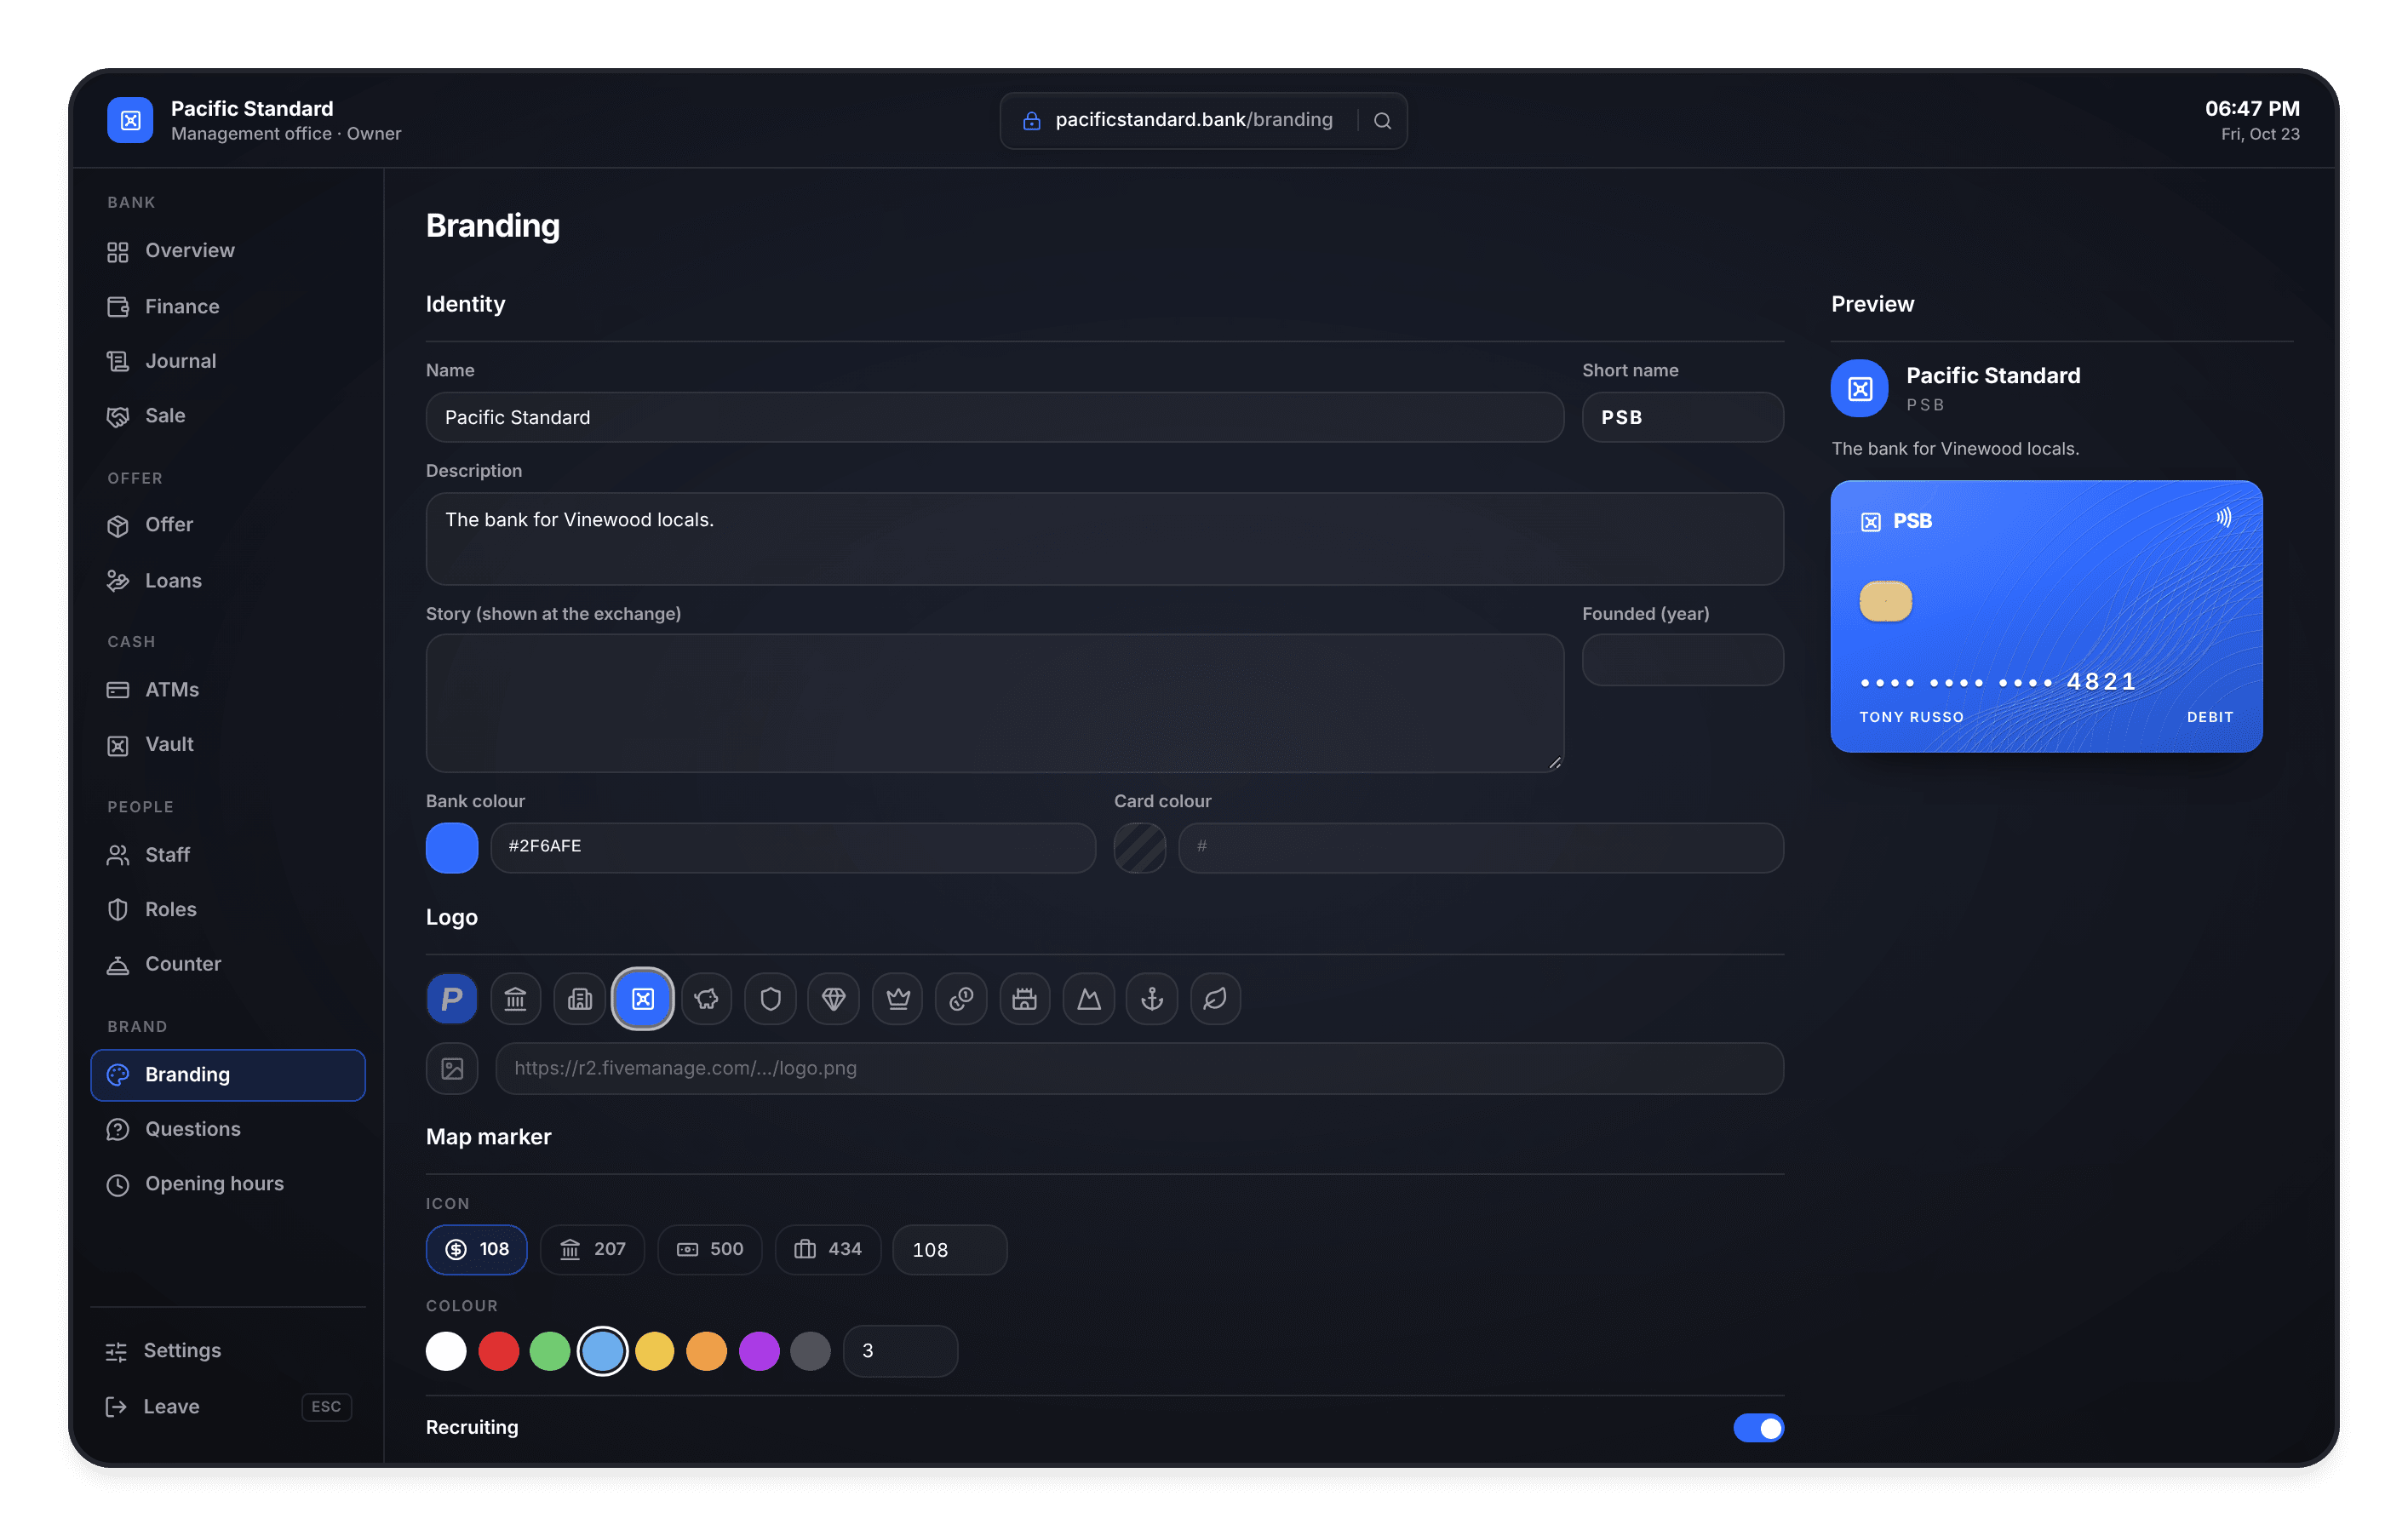Go to Finance in sidebar
2408x1536 pixels.
(228, 306)
